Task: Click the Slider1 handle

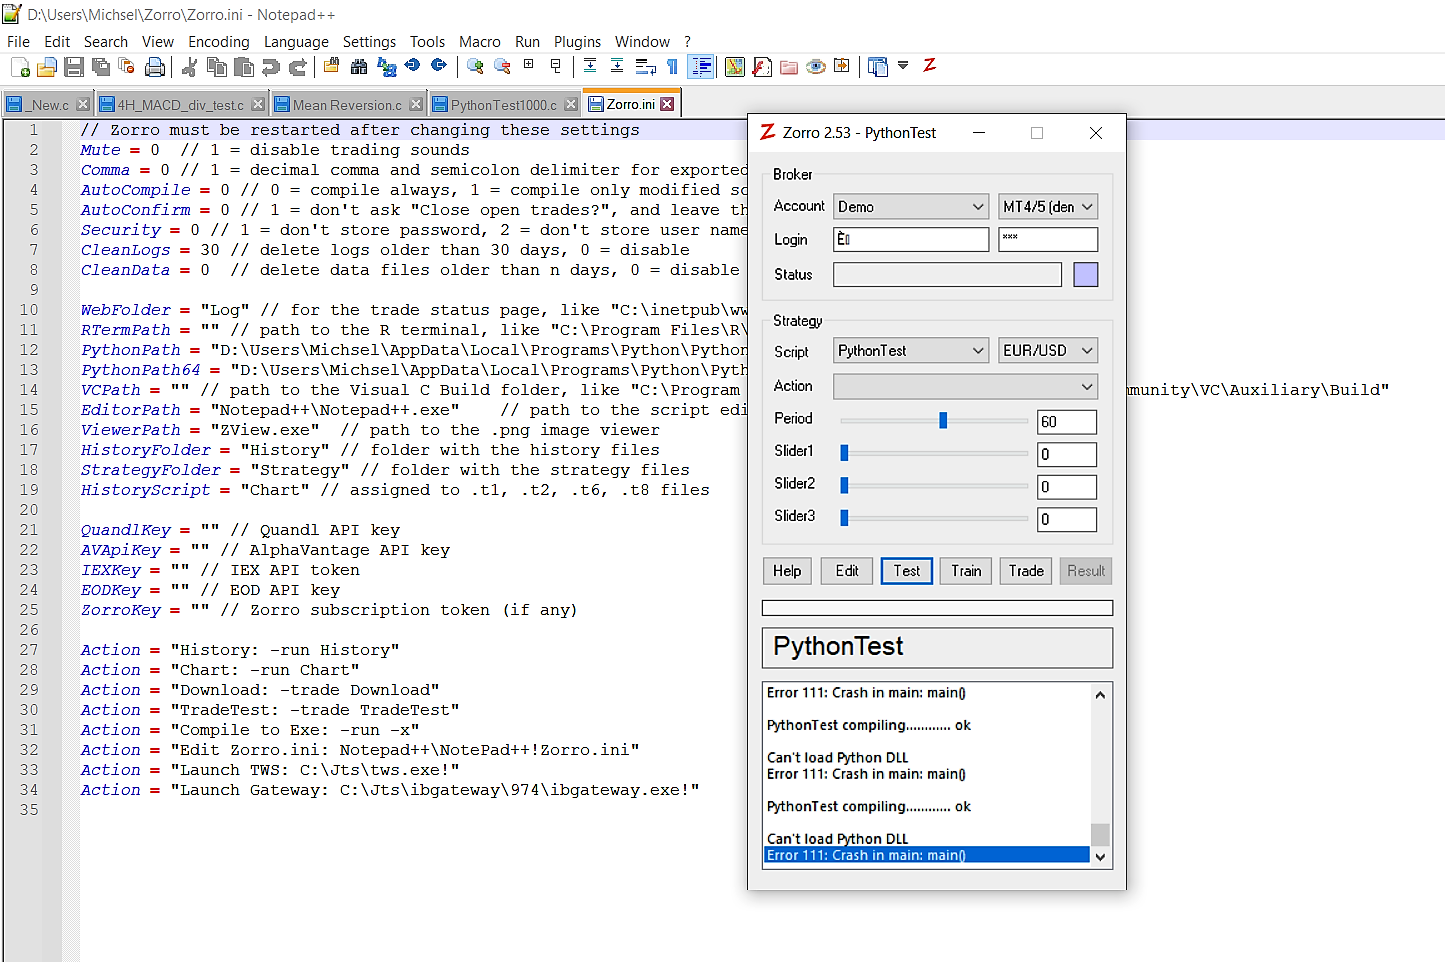Action: point(844,453)
